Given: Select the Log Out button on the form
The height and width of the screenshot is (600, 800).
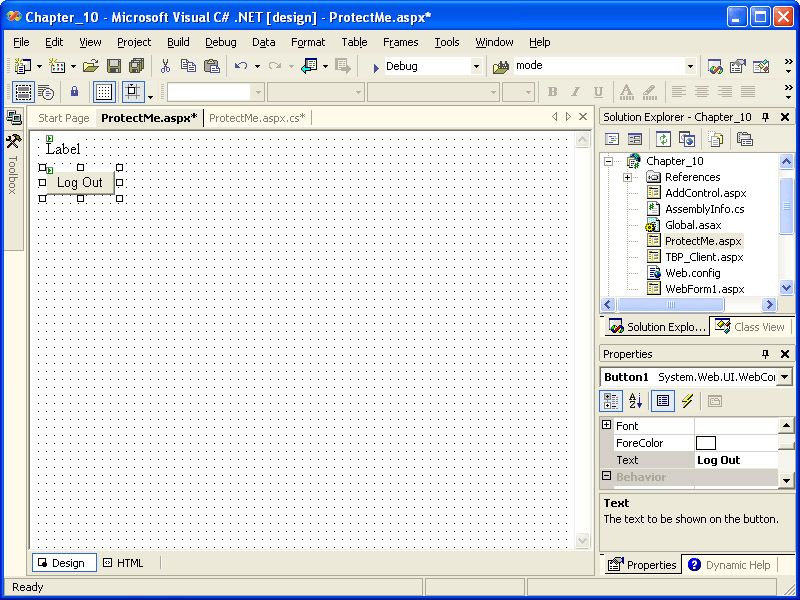Looking at the screenshot, I should click(x=80, y=183).
